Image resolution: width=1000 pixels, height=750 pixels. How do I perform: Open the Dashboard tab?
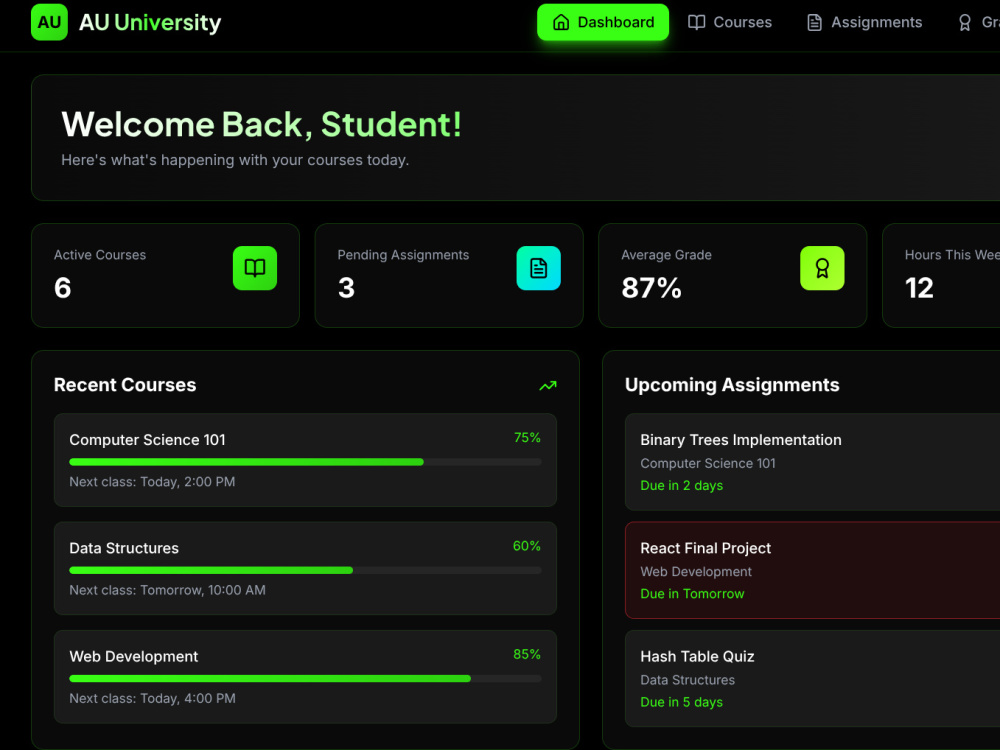point(603,22)
